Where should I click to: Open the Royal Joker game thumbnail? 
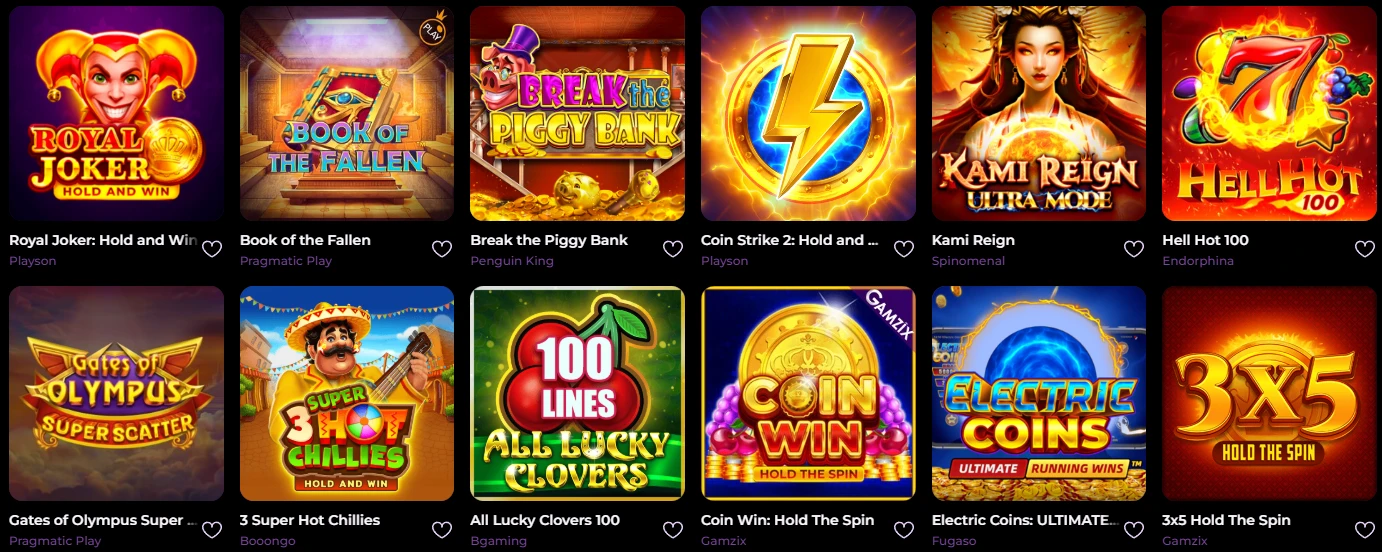click(x=116, y=113)
